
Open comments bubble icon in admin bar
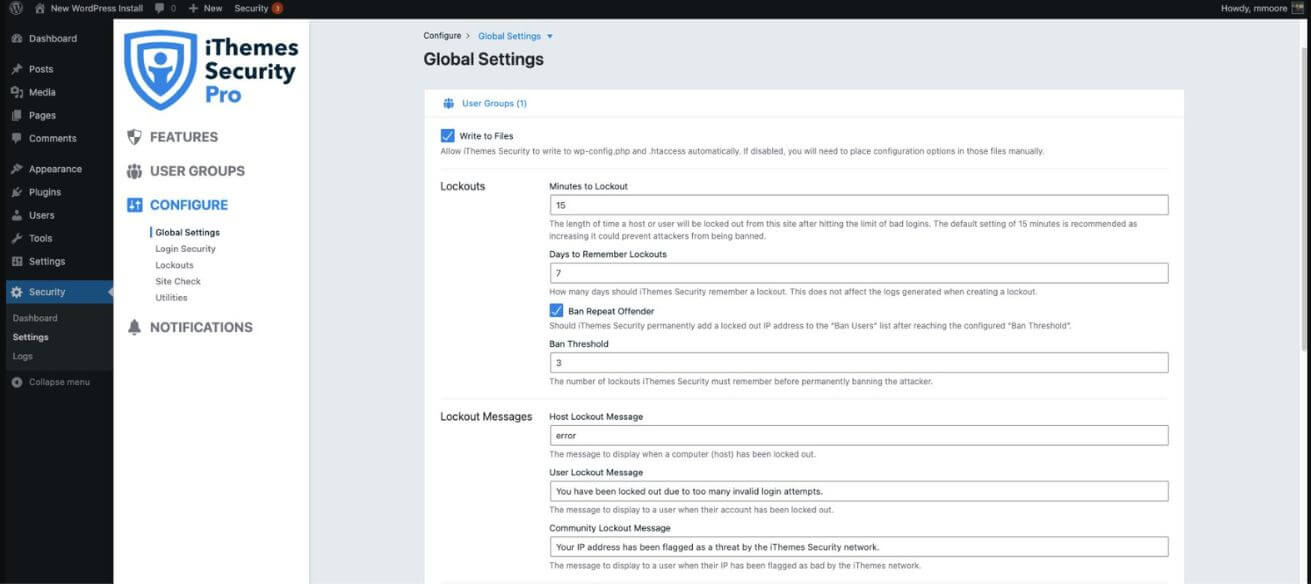tap(160, 8)
